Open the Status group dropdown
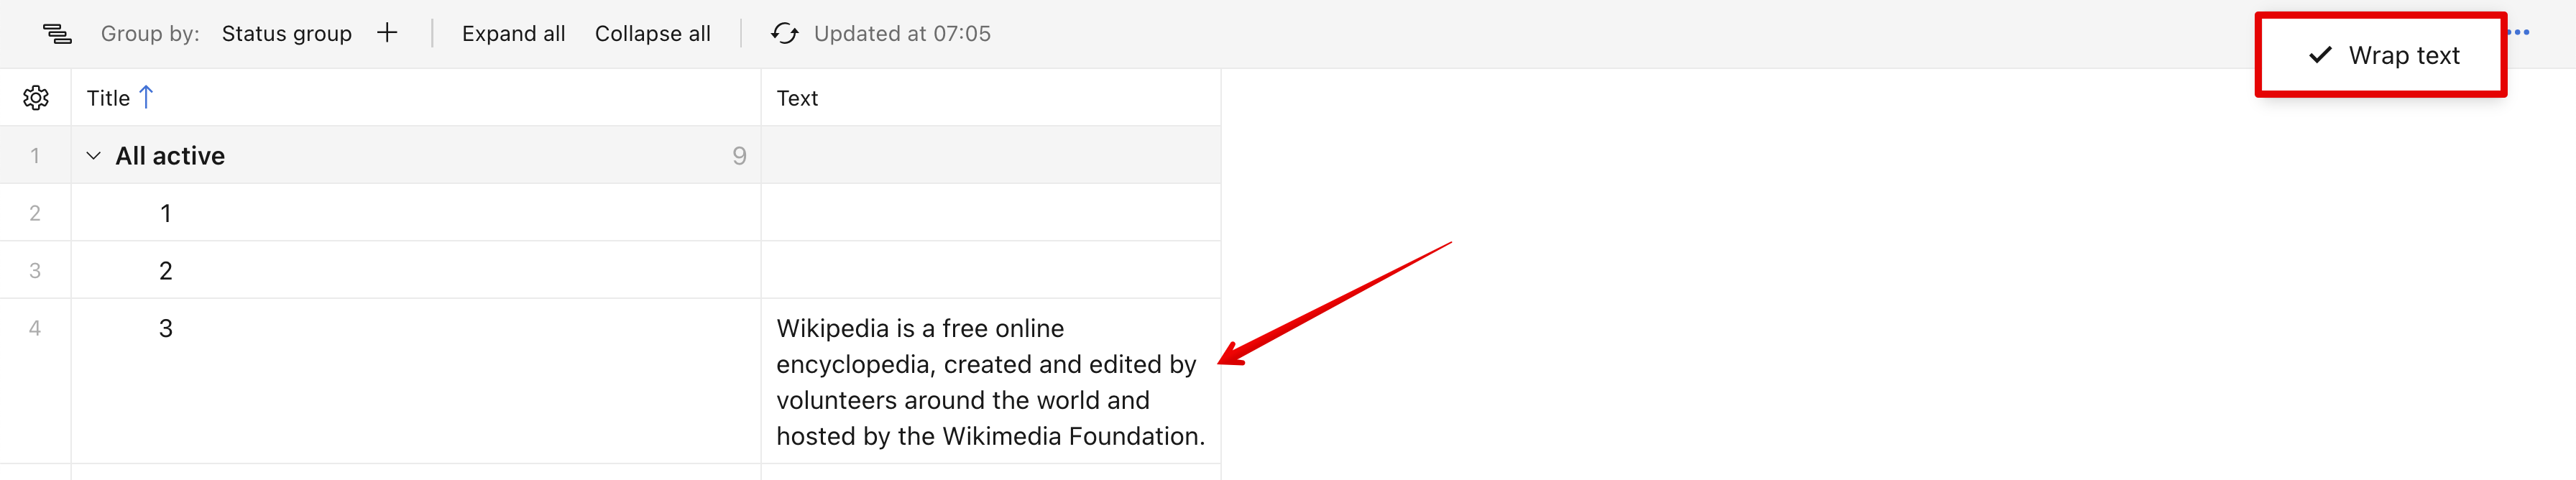Viewport: 2576px width, 480px height. tap(286, 34)
